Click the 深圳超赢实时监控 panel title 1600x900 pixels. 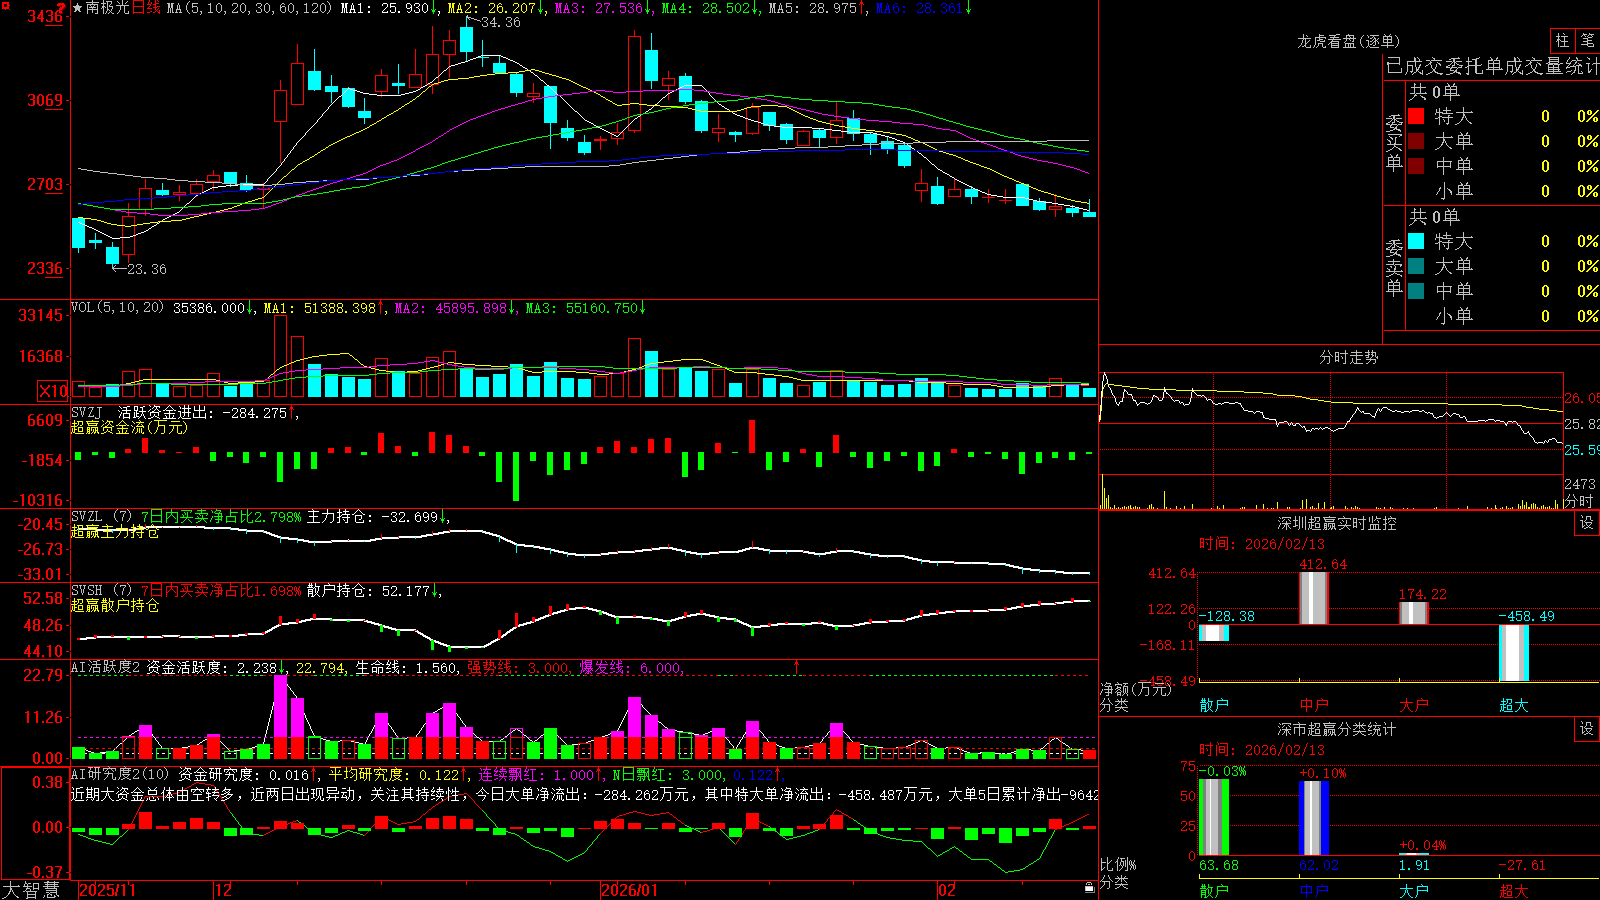pyautogui.click(x=1337, y=523)
